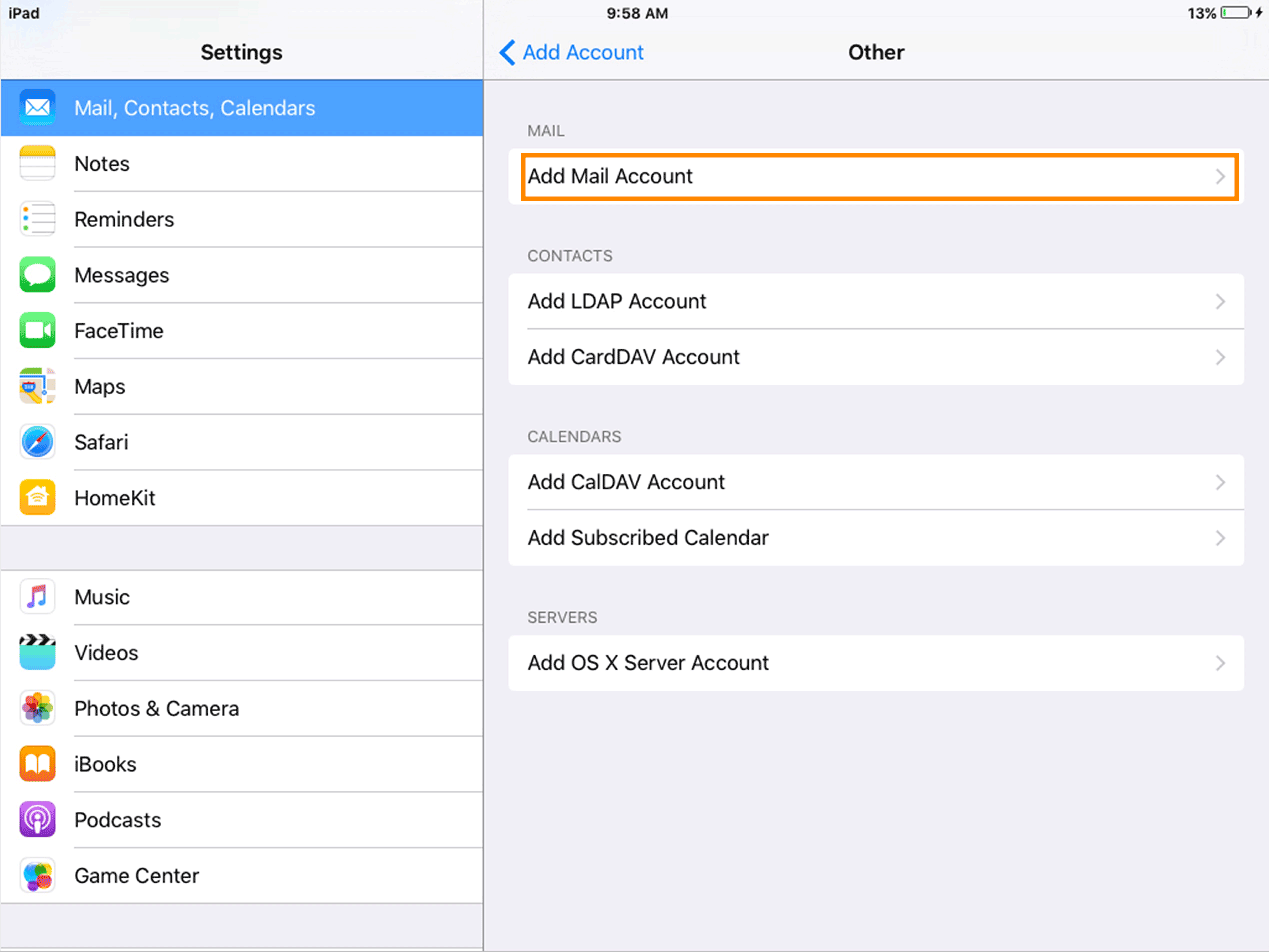The width and height of the screenshot is (1269, 952).
Task: Open Reminders settings label
Action: pos(124,219)
